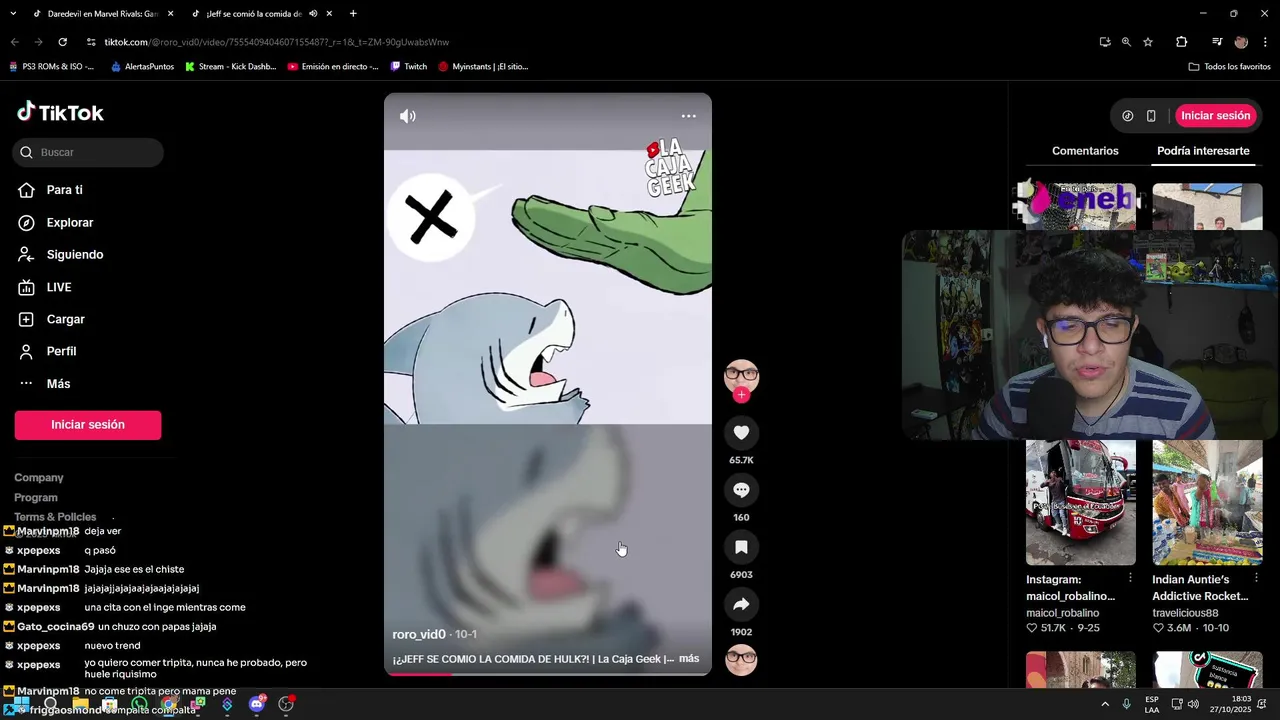Screen dimensions: 1280x720
Task: Bookmark this page with the star
Action: click(1148, 42)
